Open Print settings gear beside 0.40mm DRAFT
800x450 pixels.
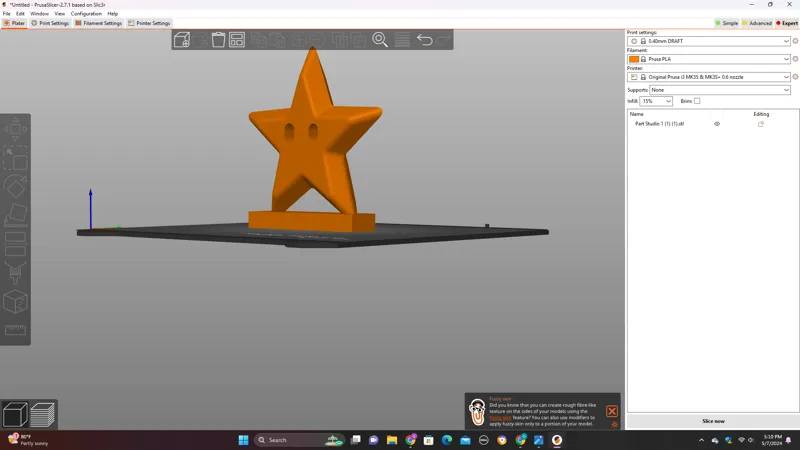pyautogui.click(x=795, y=41)
